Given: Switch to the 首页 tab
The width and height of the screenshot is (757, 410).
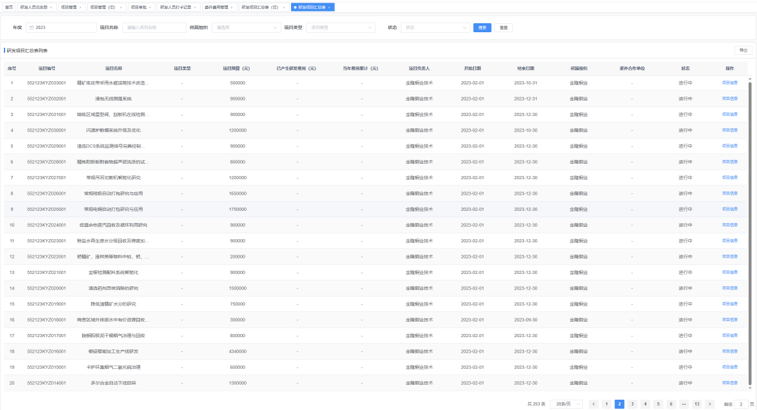Looking at the screenshot, I should (9, 7).
